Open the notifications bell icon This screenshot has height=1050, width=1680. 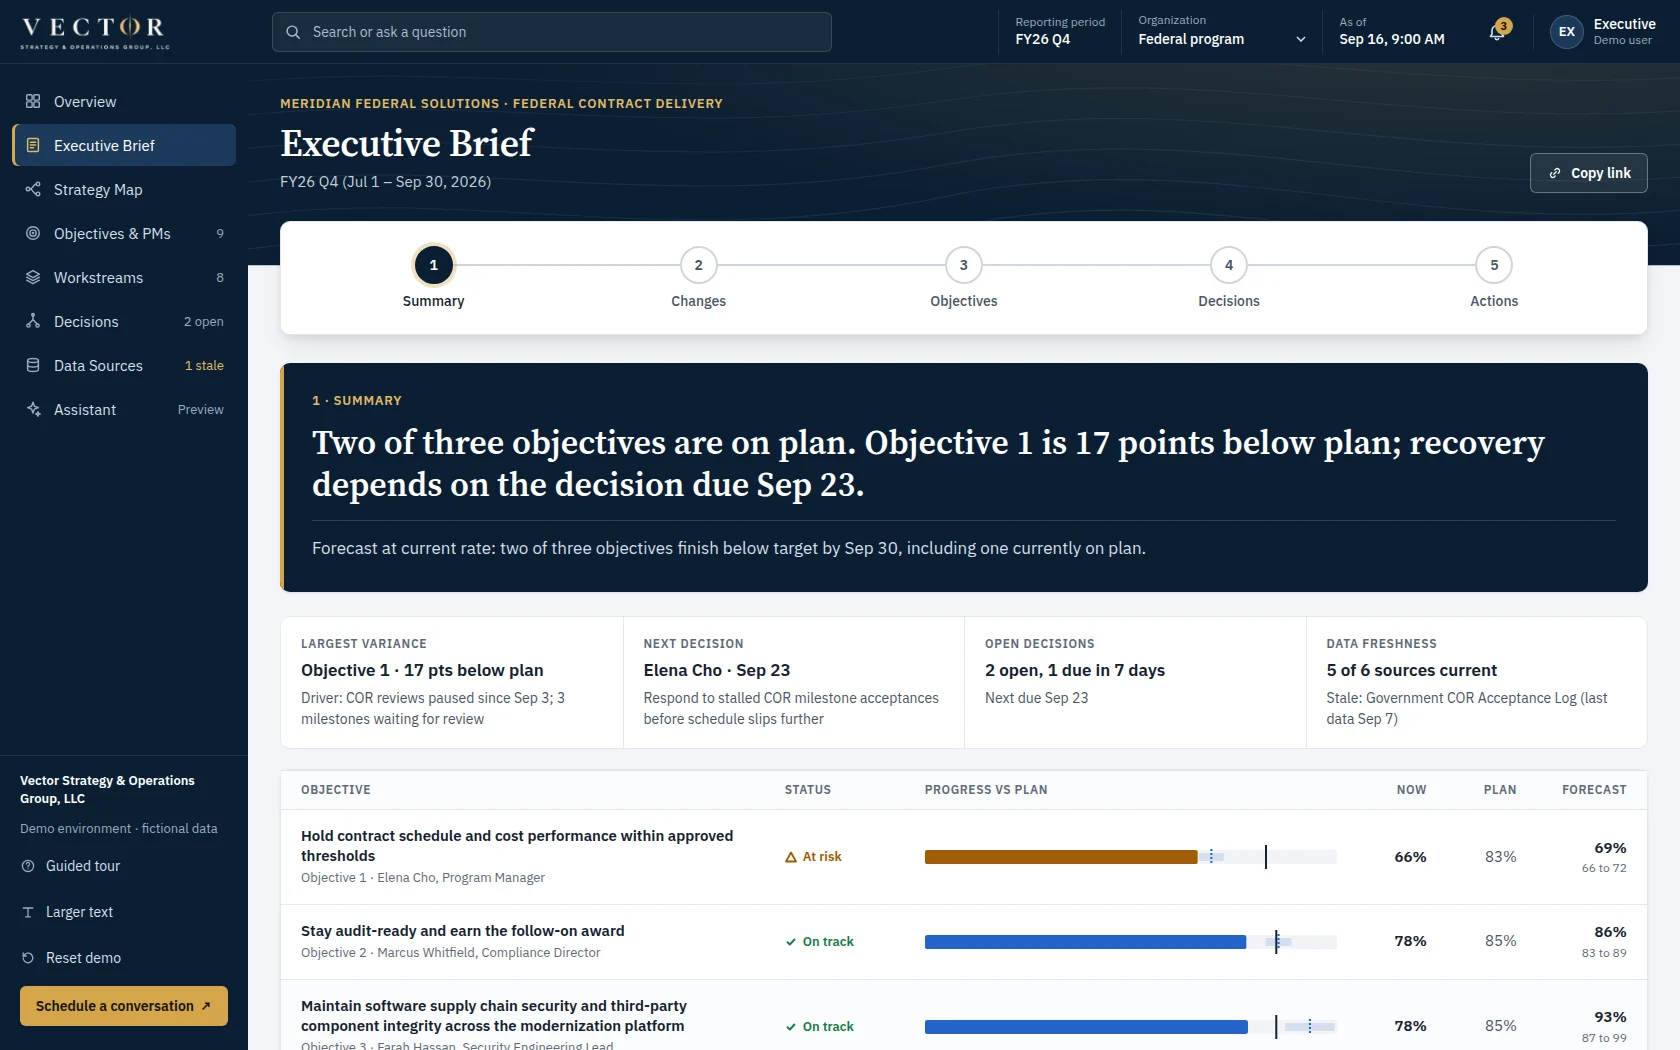tap(1497, 32)
